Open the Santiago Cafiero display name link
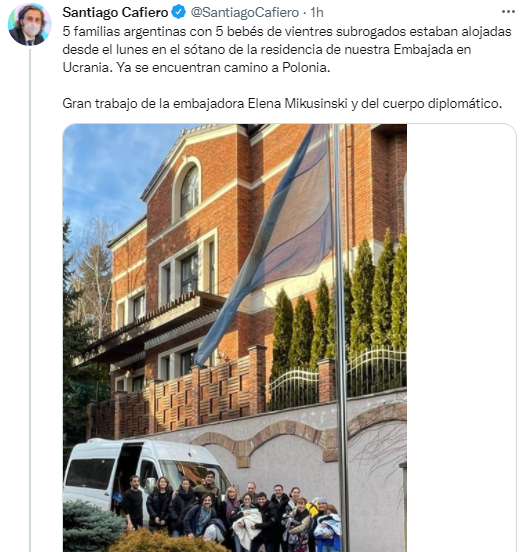The width and height of the screenshot is (527, 552). [115, 12]
